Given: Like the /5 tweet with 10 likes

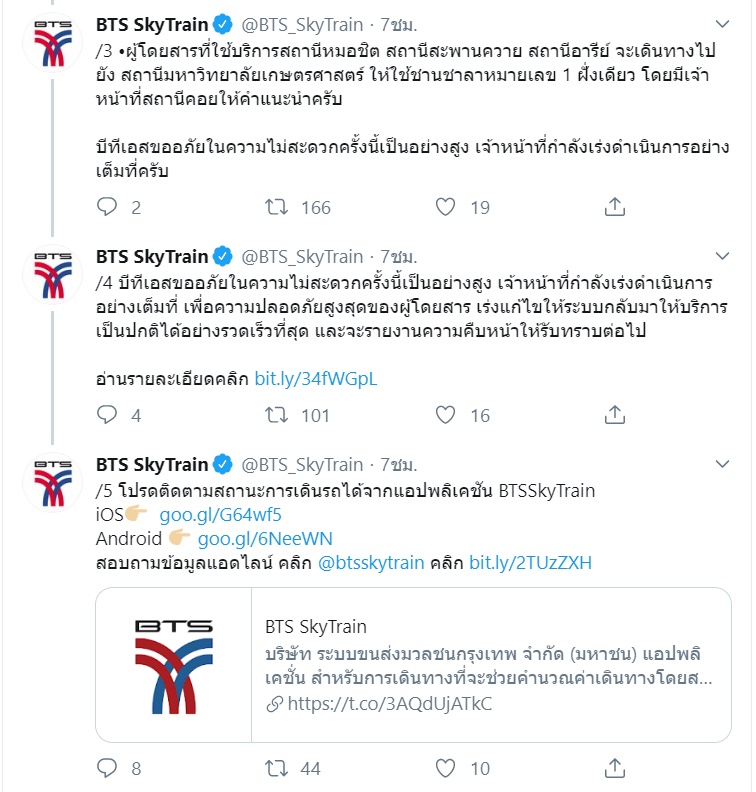Looking at the screenshot, I should pos(446,768).
